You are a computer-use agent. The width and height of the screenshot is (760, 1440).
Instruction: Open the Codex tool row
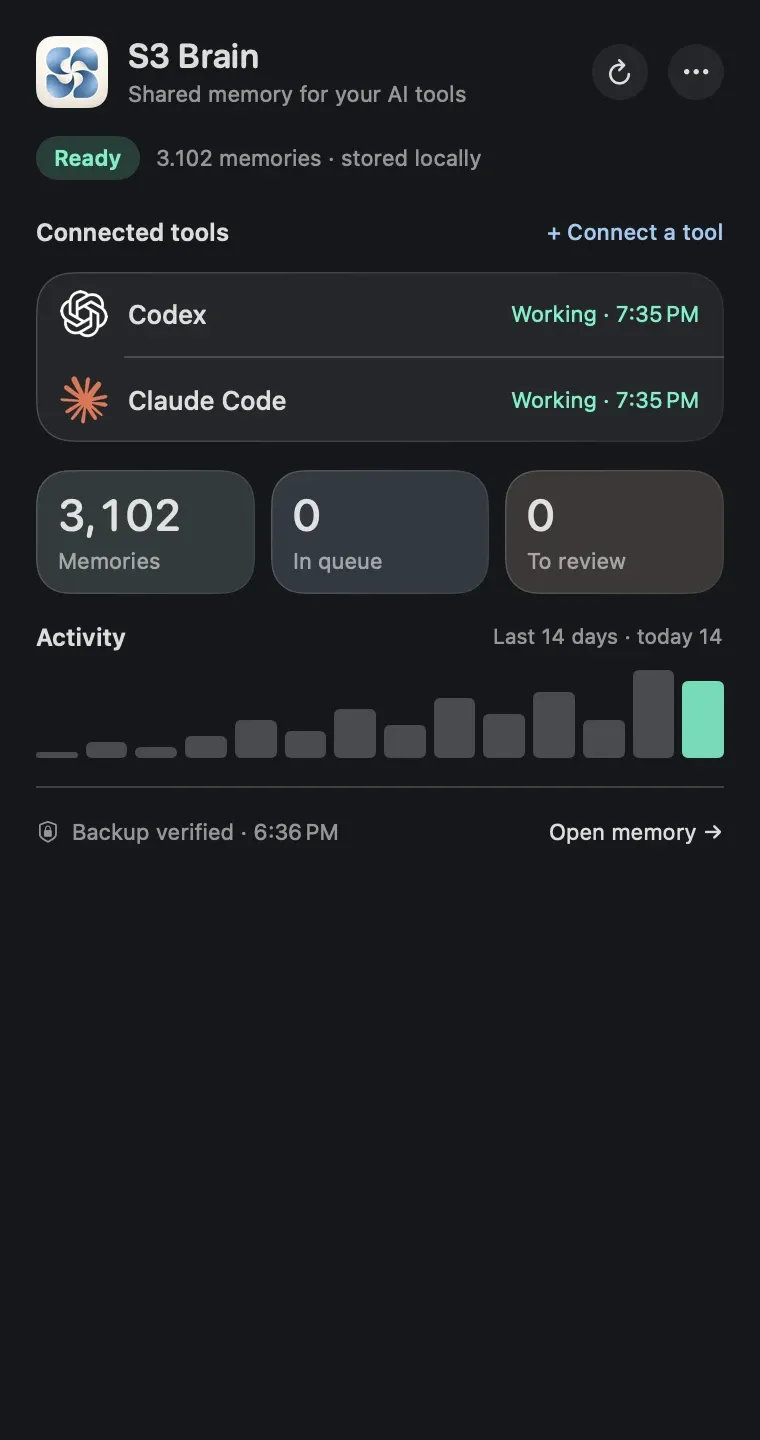380,314
